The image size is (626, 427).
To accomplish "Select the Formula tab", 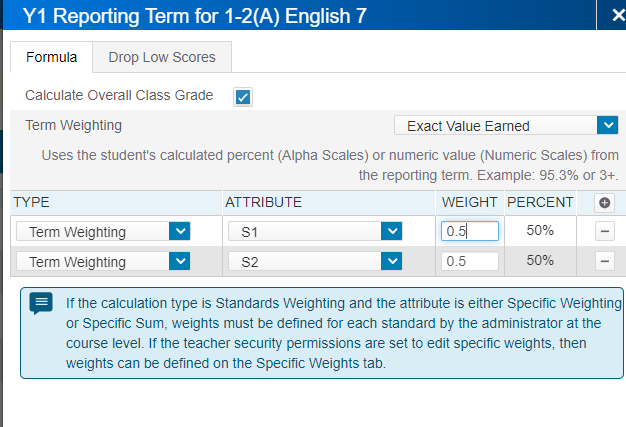I will click(x=51, y=57).
